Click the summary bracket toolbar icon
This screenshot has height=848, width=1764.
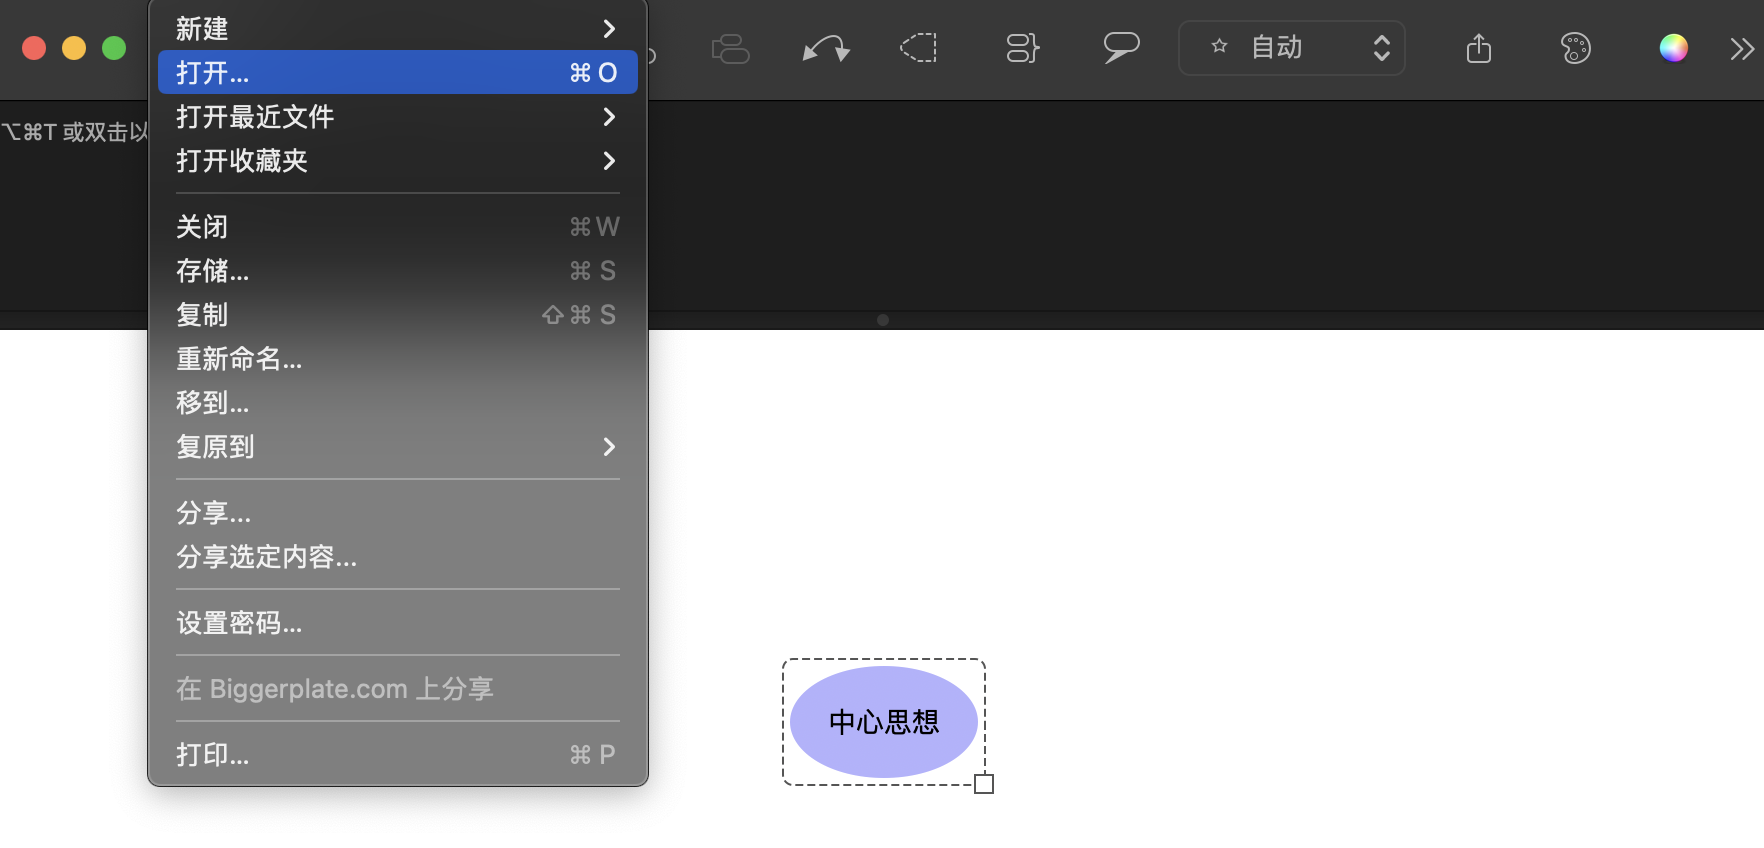1022,48
